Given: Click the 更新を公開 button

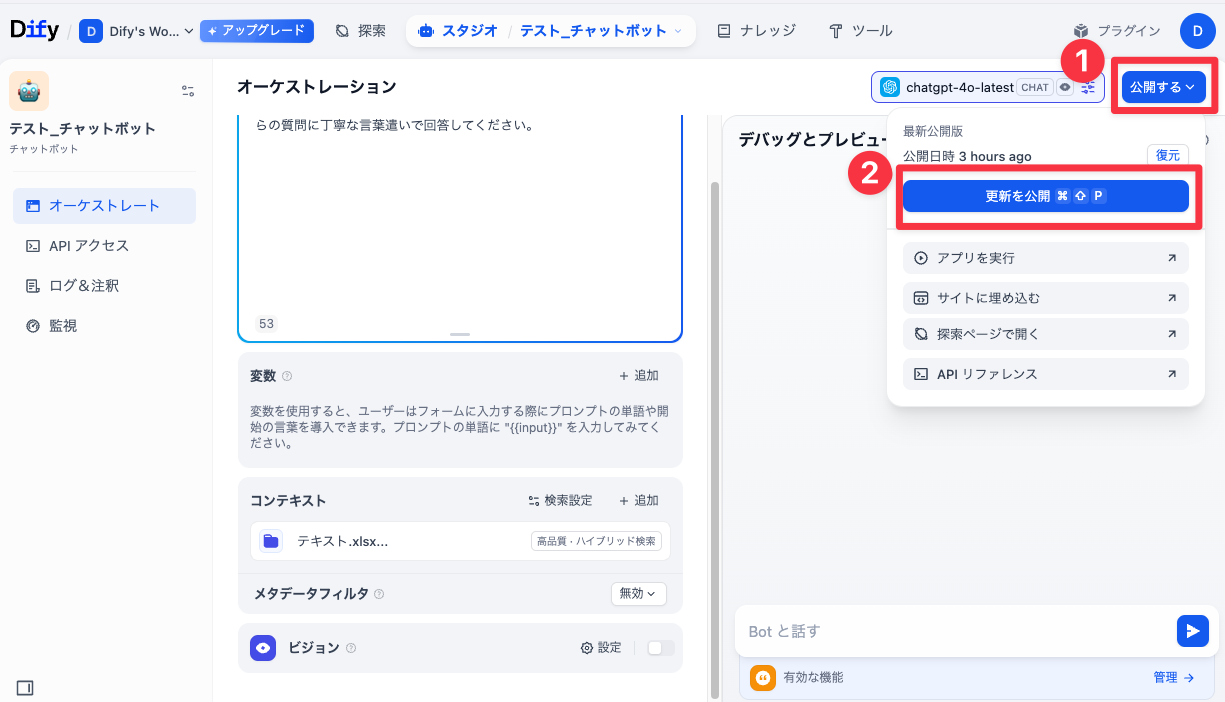Looking at the screenshot, I should 1045,197.
